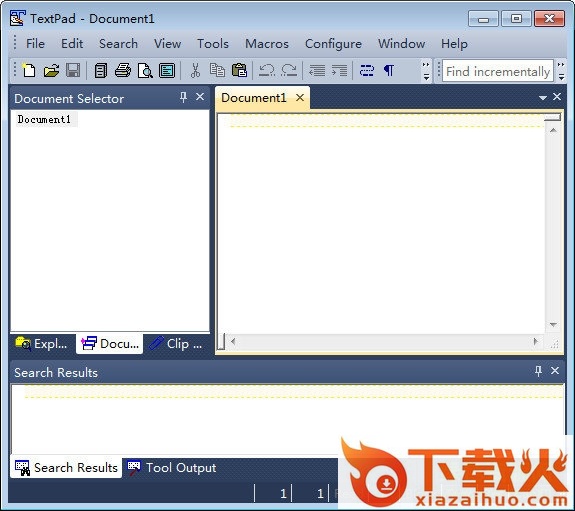The image size is (575, 511).
Task: Open the Help menu
Action: (454, 44)
